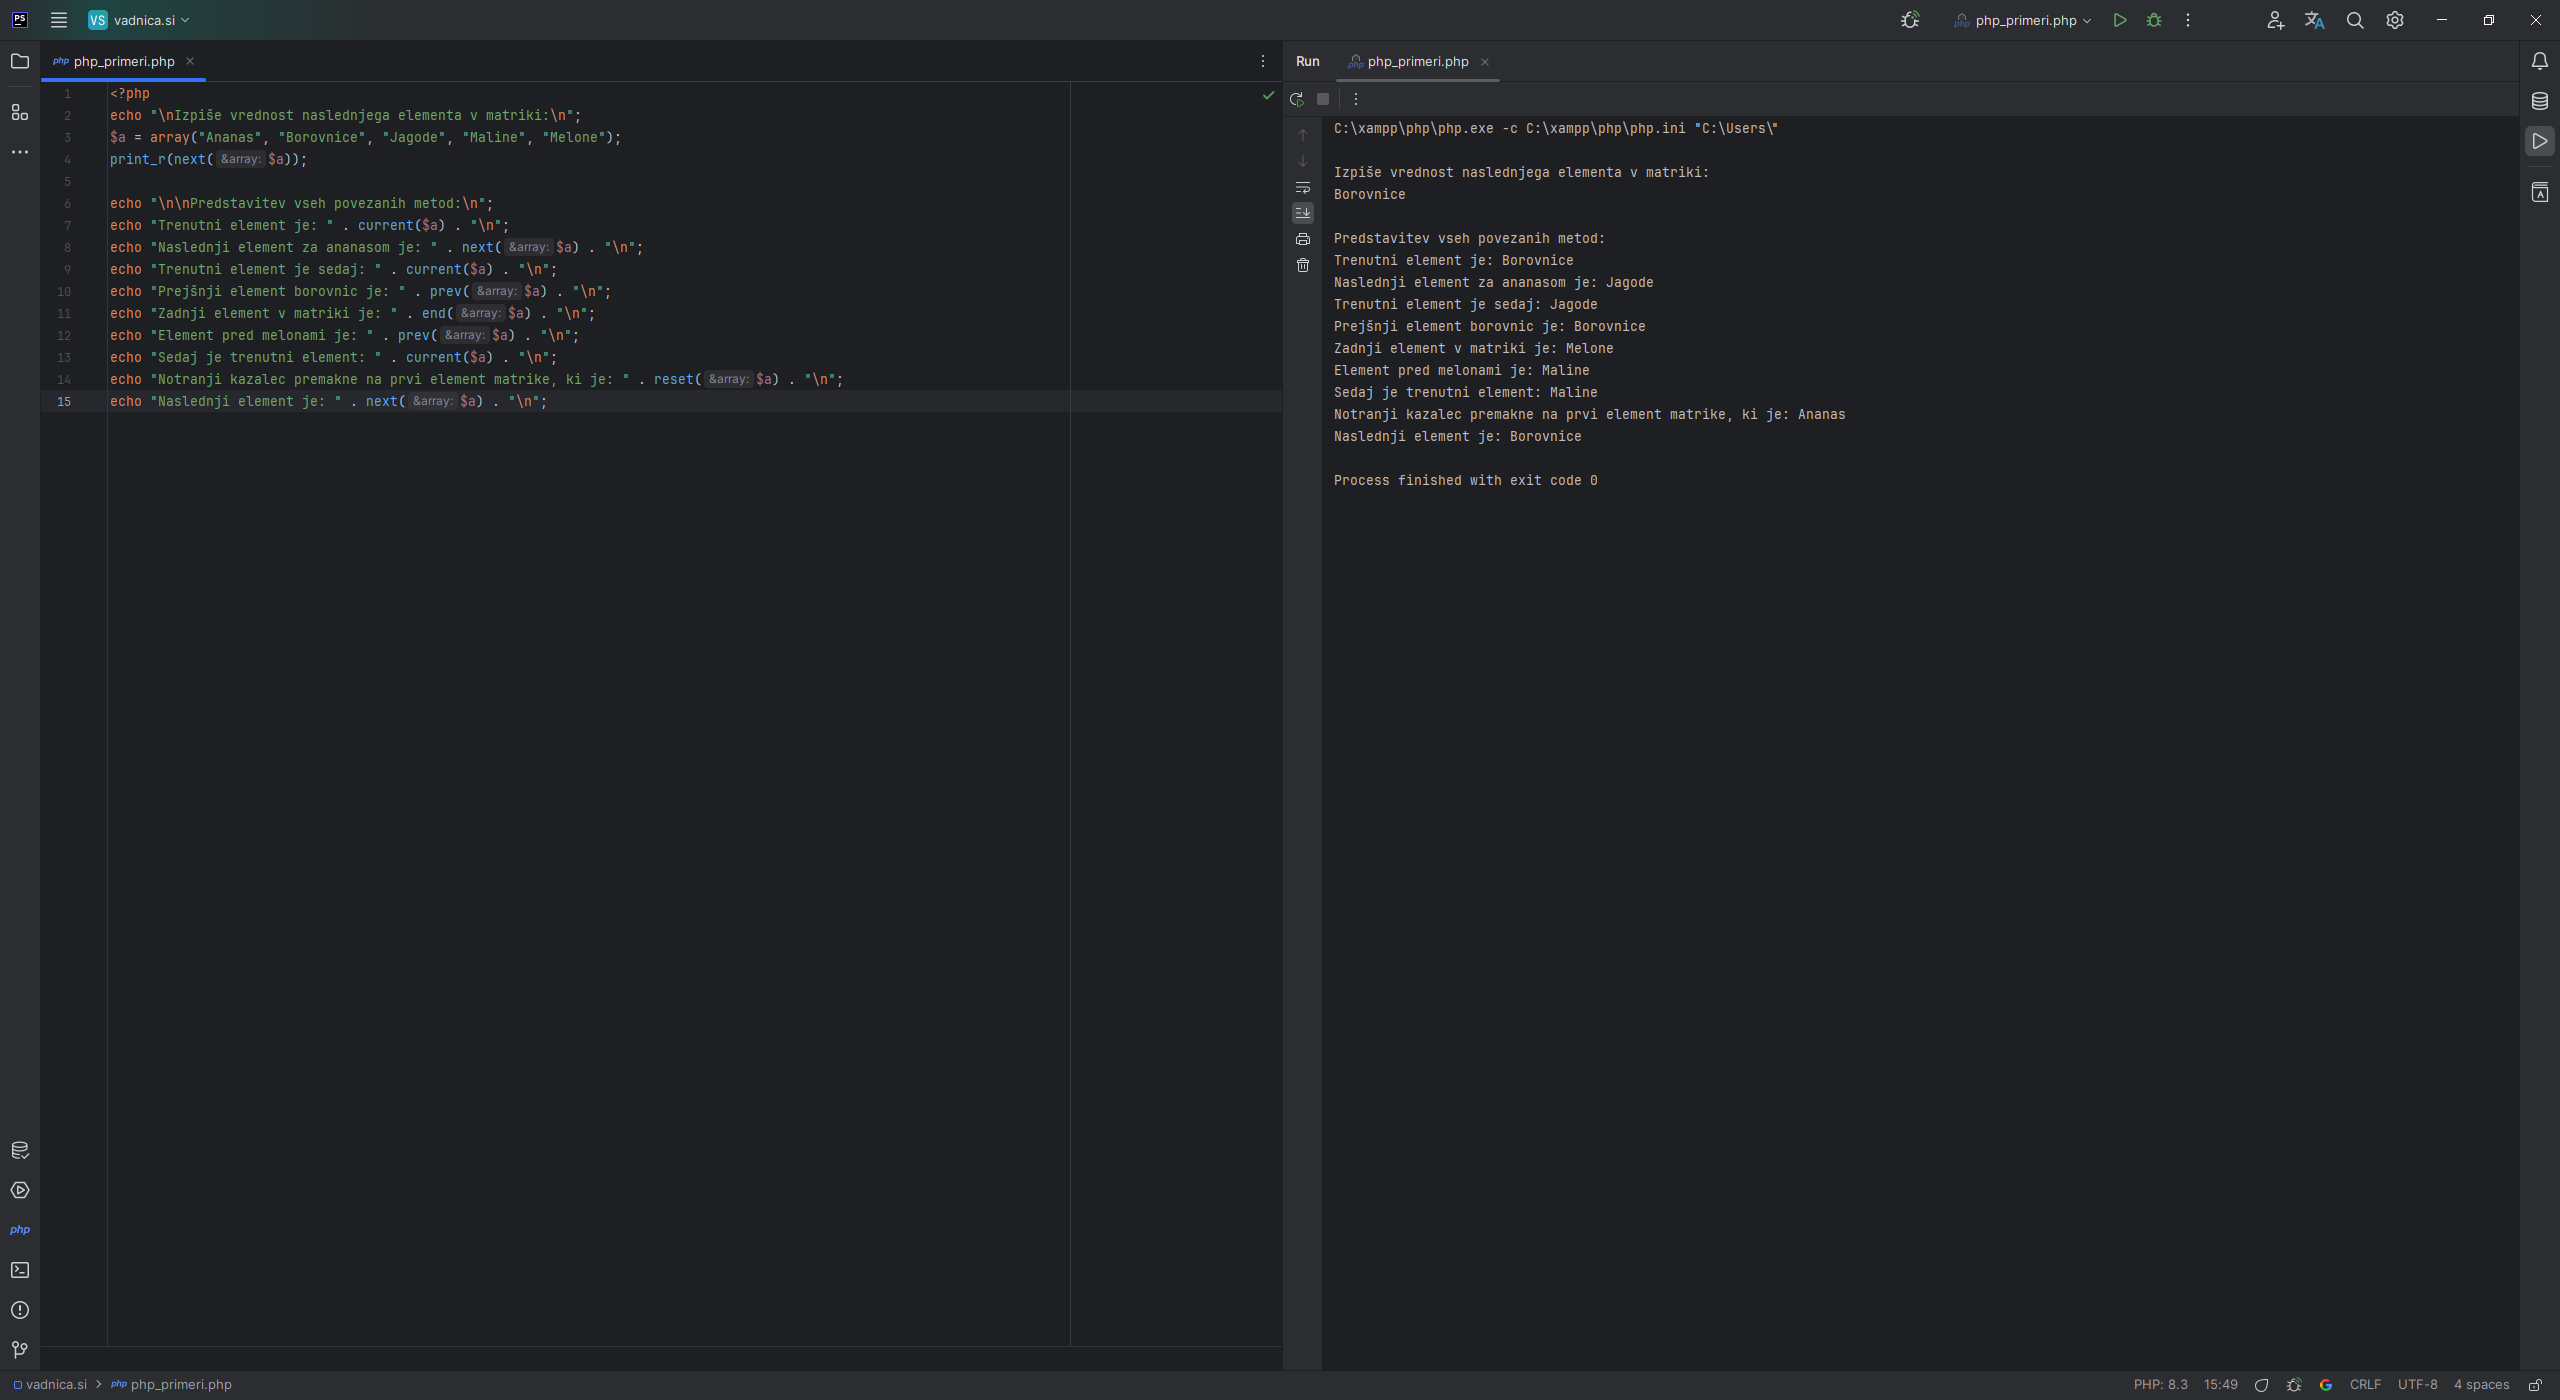Open the main hamburger menu

tap(59, 20)
